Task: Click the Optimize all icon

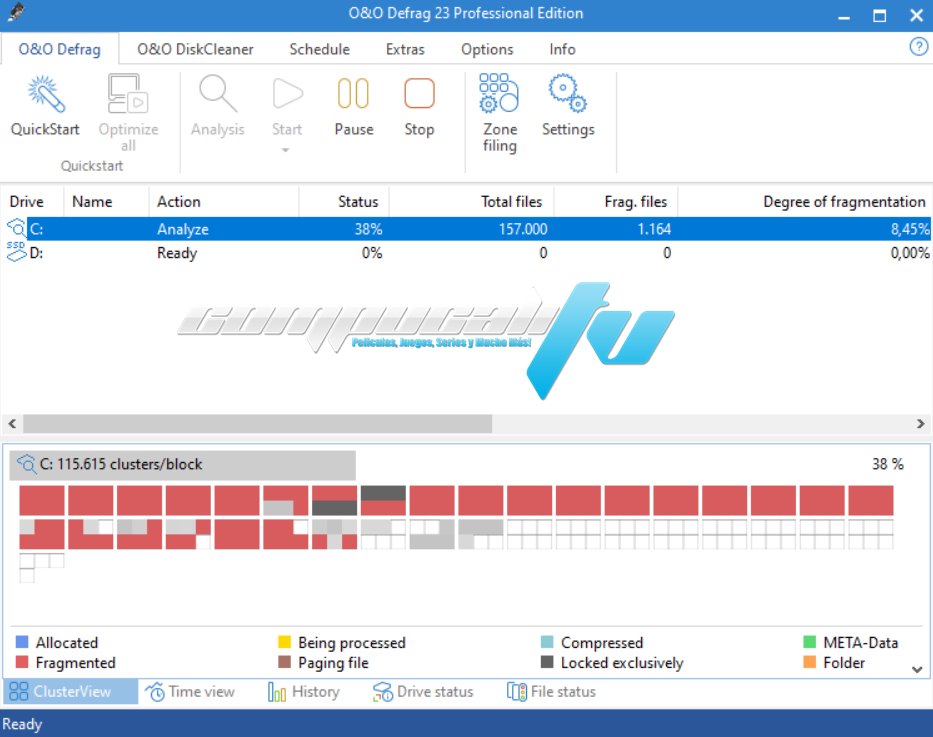Action: click(x=128, y=93)
